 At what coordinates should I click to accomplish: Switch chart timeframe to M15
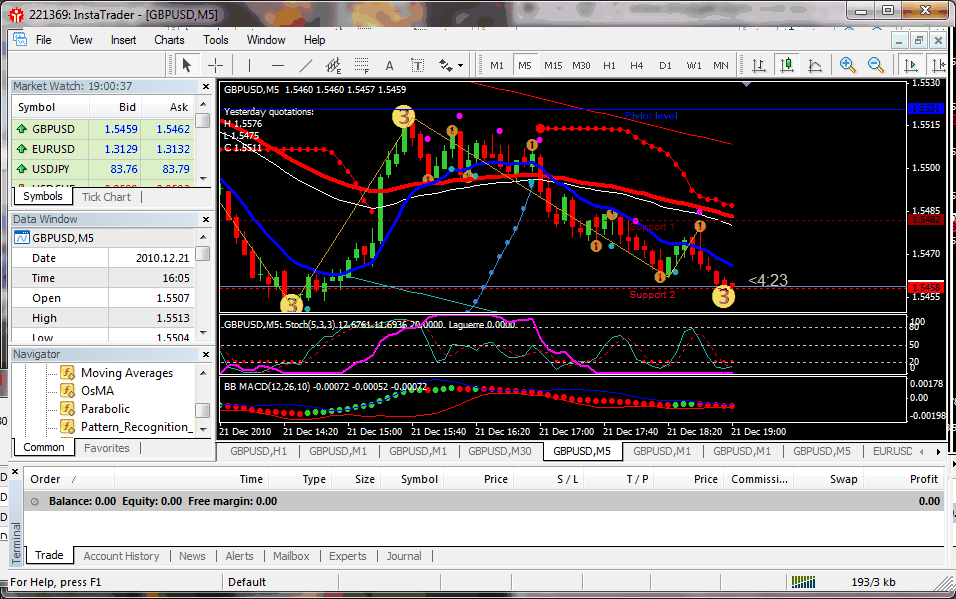[x=552, y=64]
